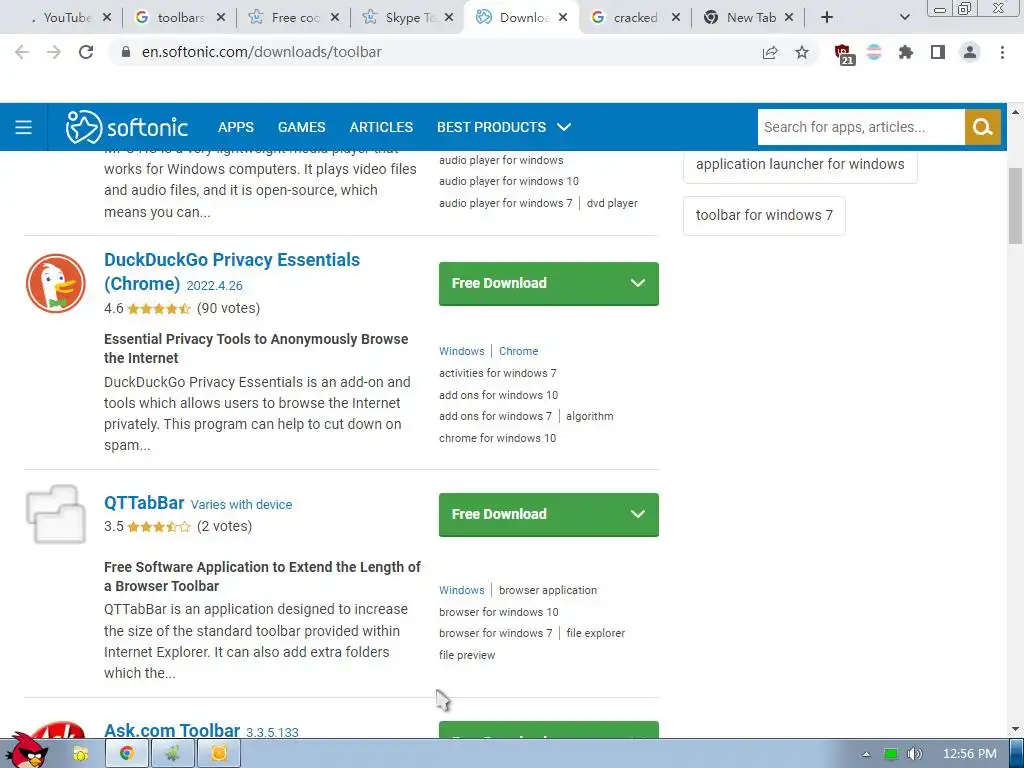Focus the Search for apps input field

coord(861,127)
